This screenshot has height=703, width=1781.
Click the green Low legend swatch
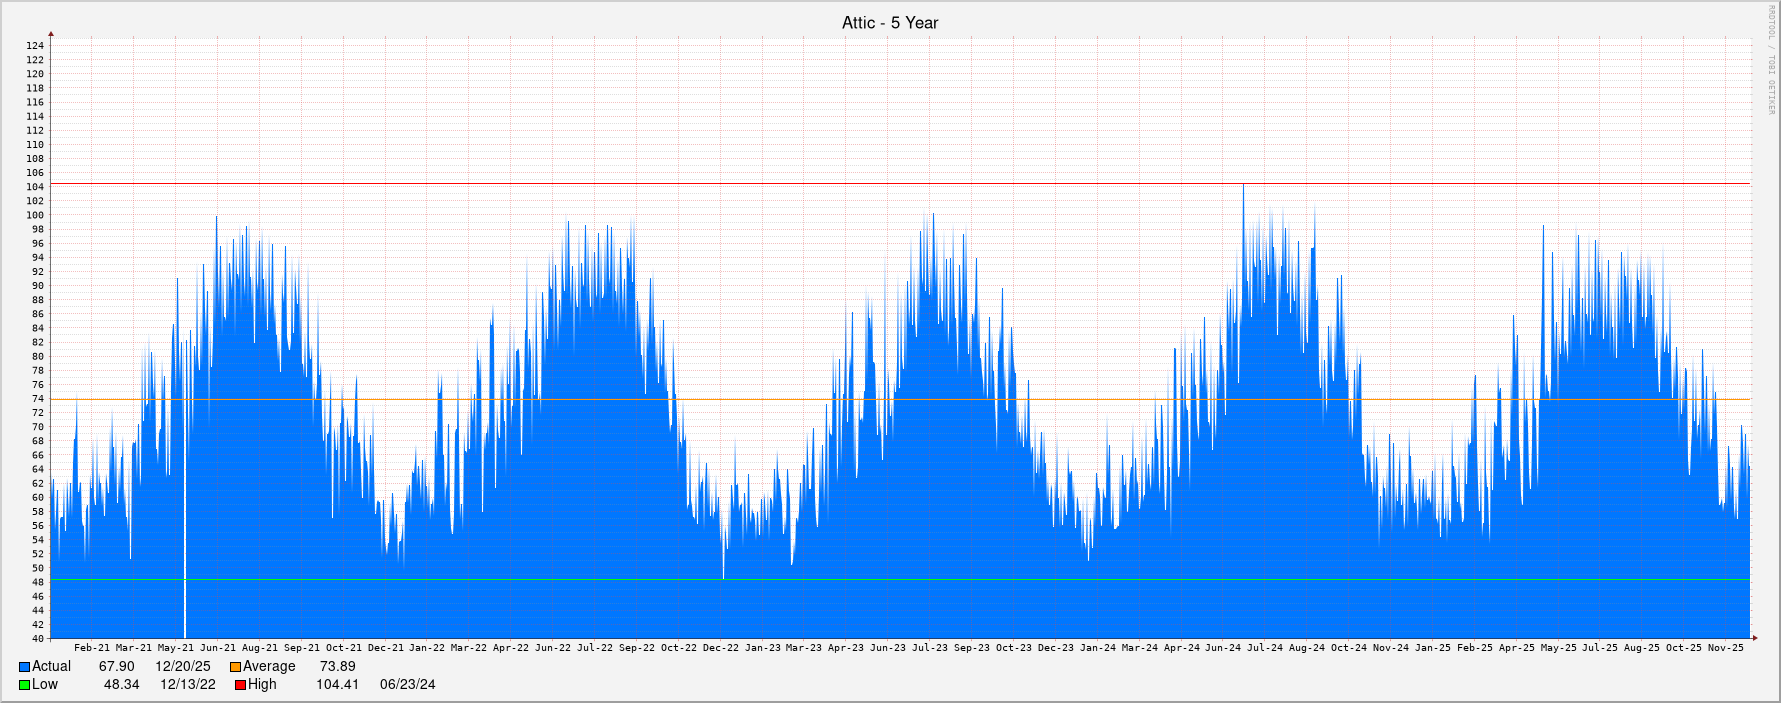[x=24, y=685]
